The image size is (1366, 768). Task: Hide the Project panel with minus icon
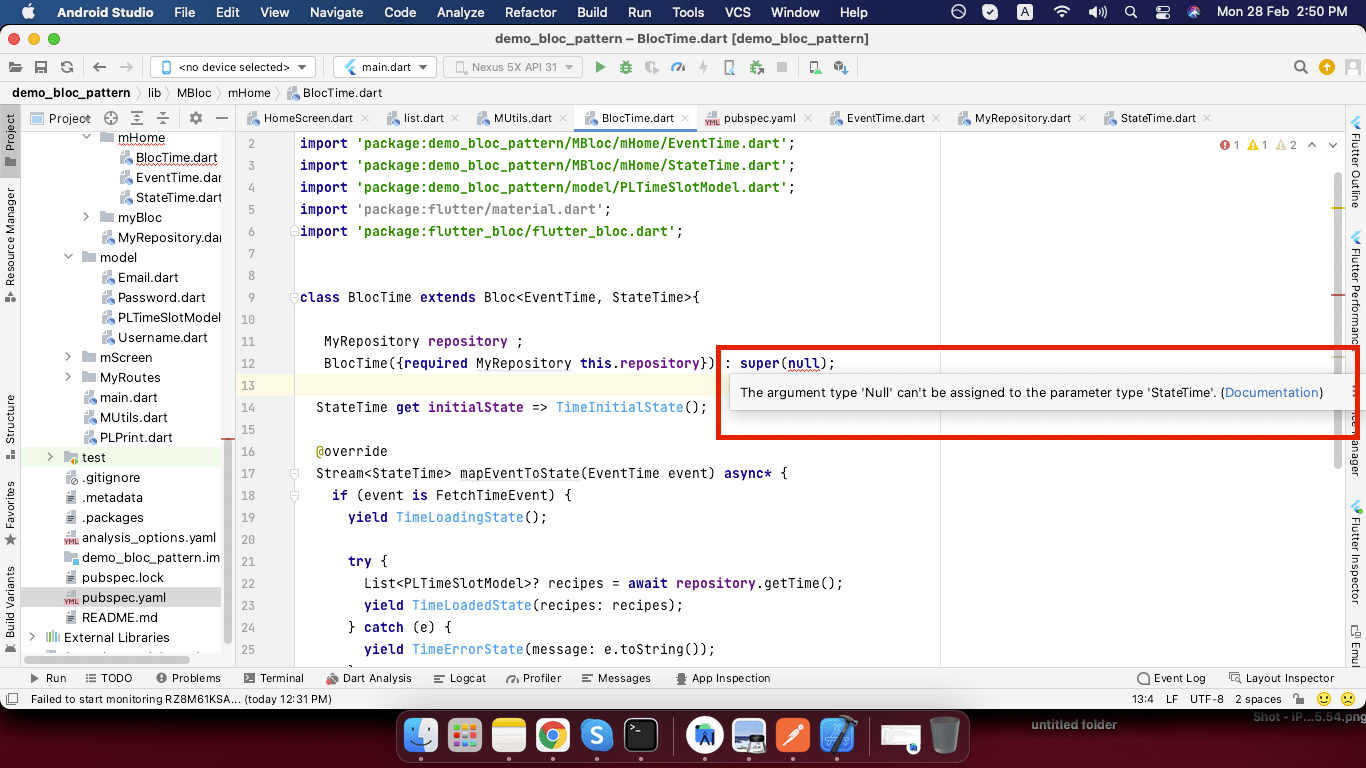[221, 118]
